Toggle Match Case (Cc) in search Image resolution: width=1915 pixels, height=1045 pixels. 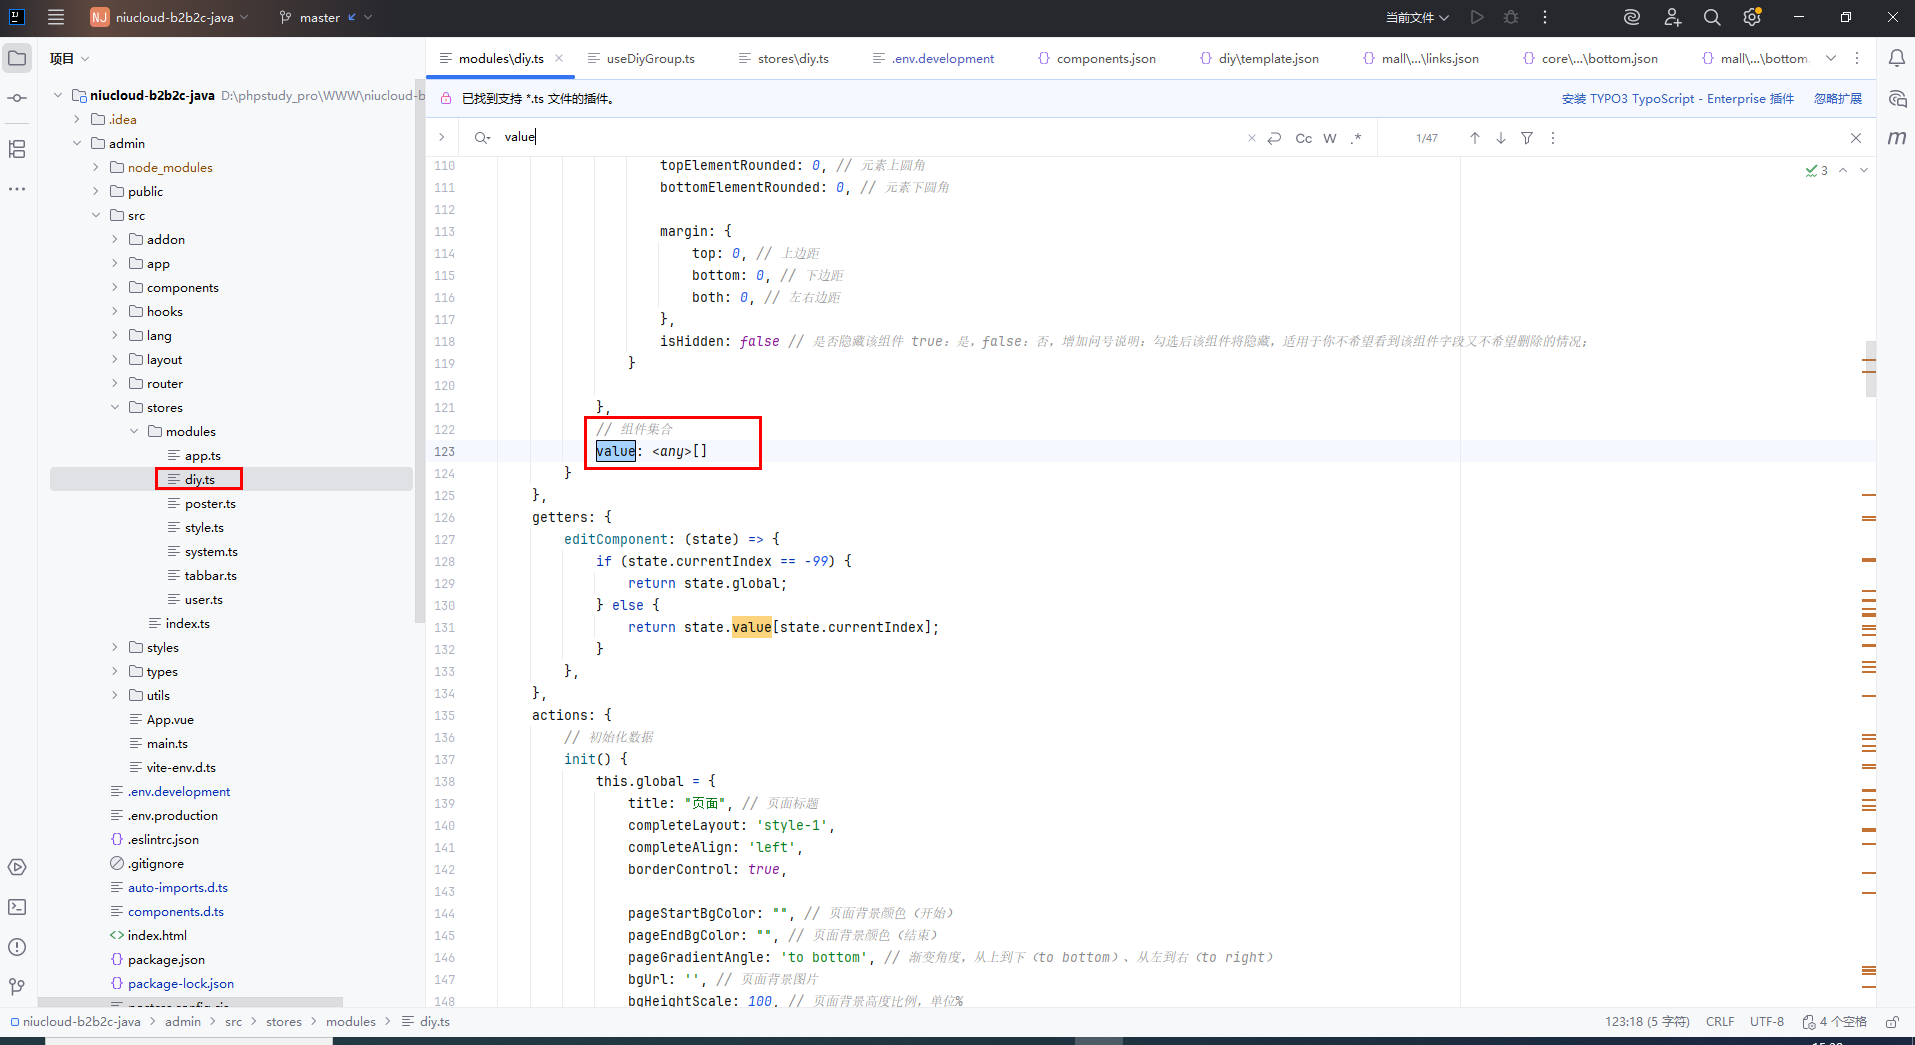click(1303, 138)
